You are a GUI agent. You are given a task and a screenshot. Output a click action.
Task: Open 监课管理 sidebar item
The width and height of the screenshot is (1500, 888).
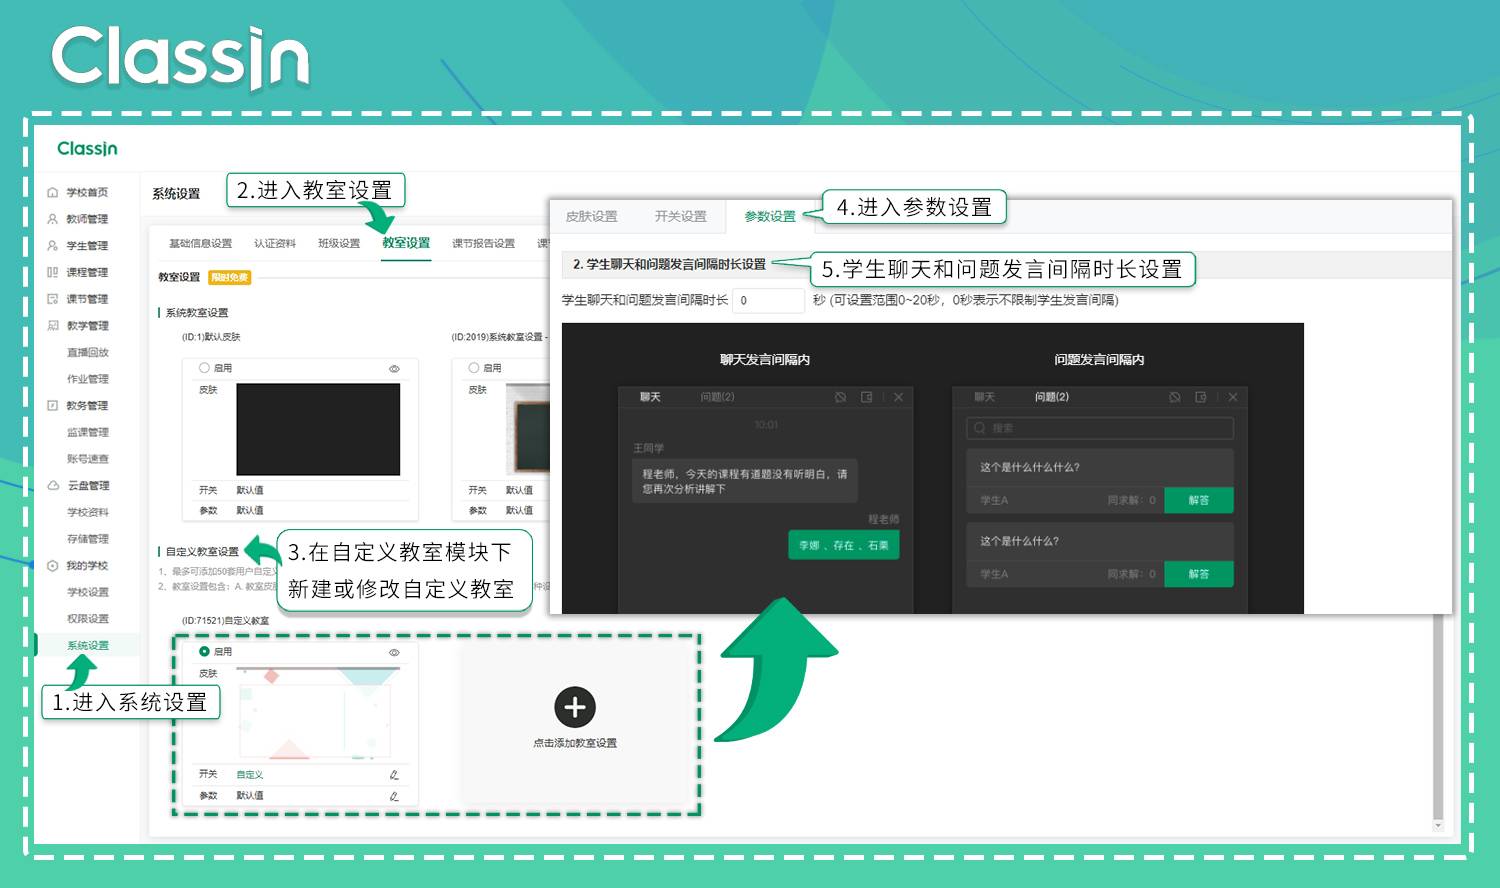click(87, 432)
